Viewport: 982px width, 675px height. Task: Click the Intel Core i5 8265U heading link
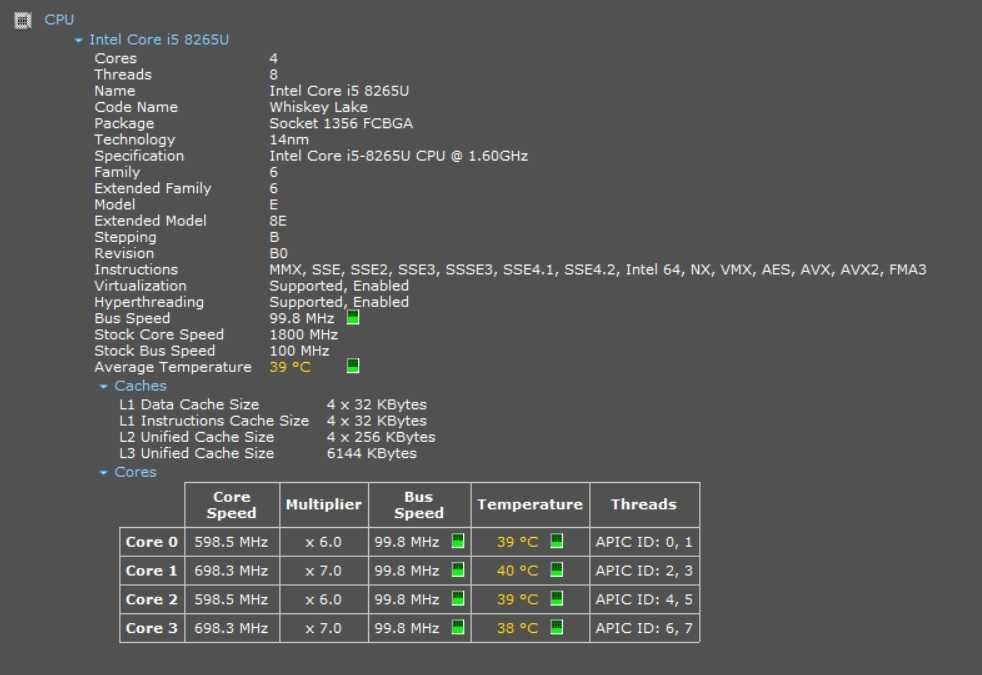pyautogui.click(x=159, y=40)
